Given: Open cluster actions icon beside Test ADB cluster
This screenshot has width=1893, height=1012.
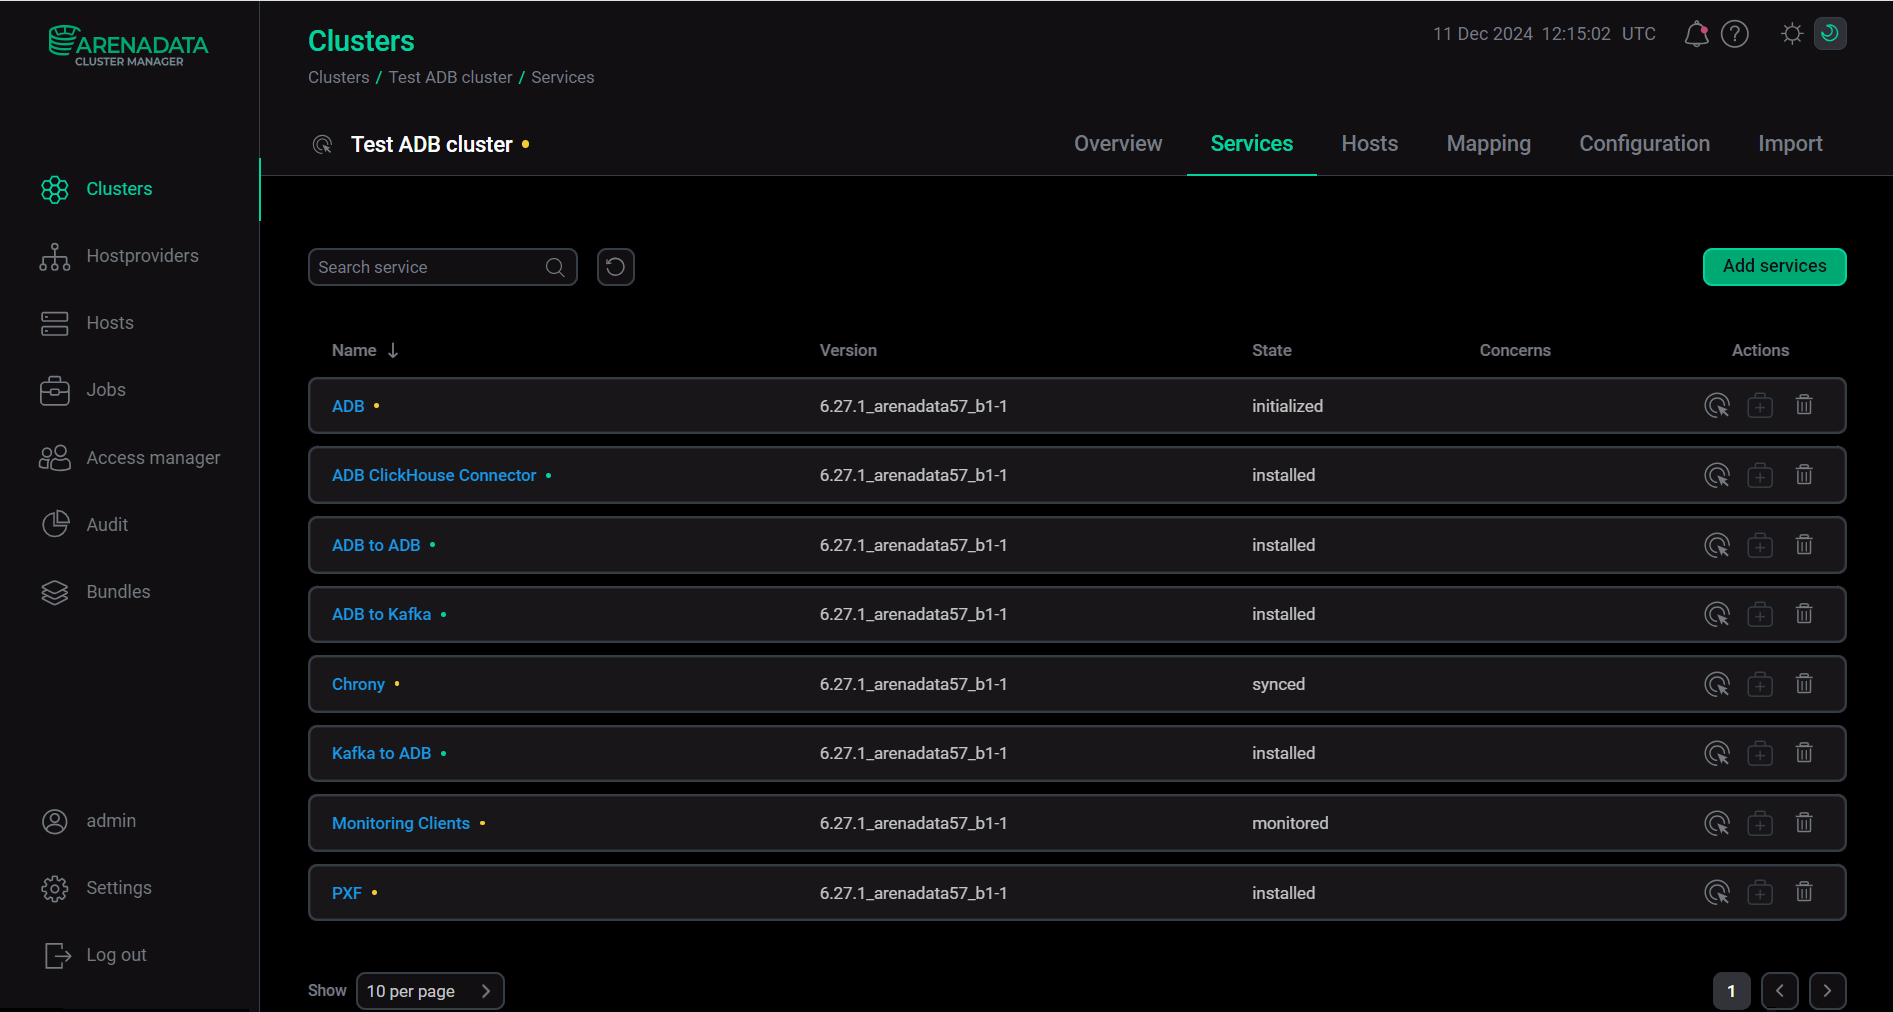Looking at the screenshot, I should (x=322, y=145).
